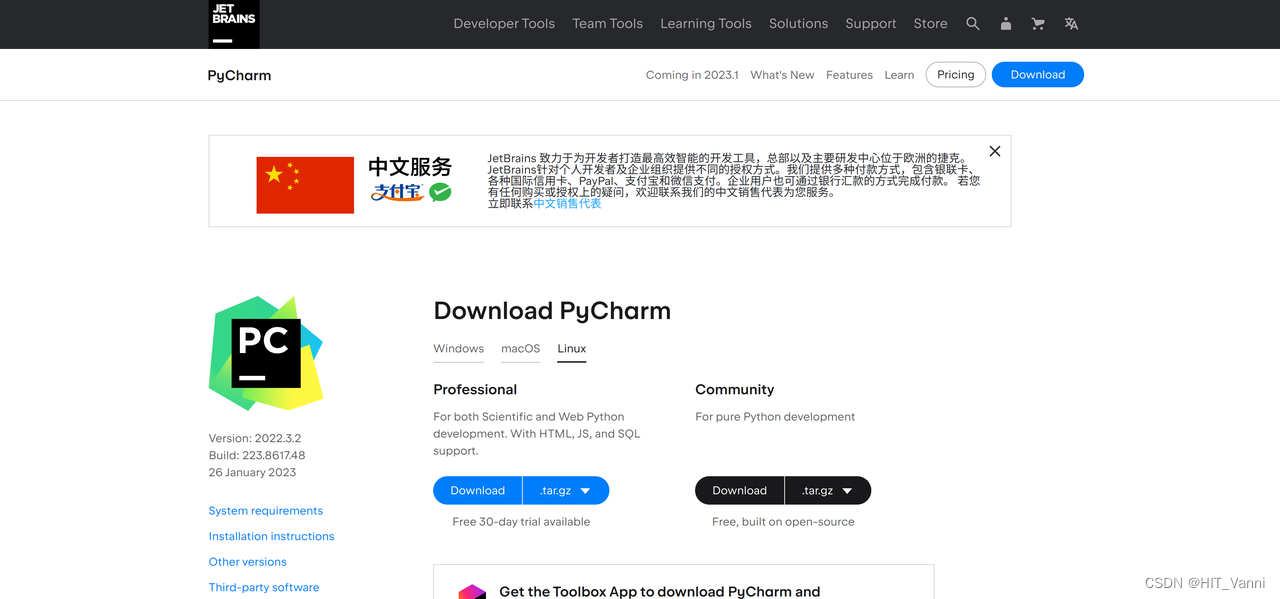
Task: Open Support menu
Action: 871,24
